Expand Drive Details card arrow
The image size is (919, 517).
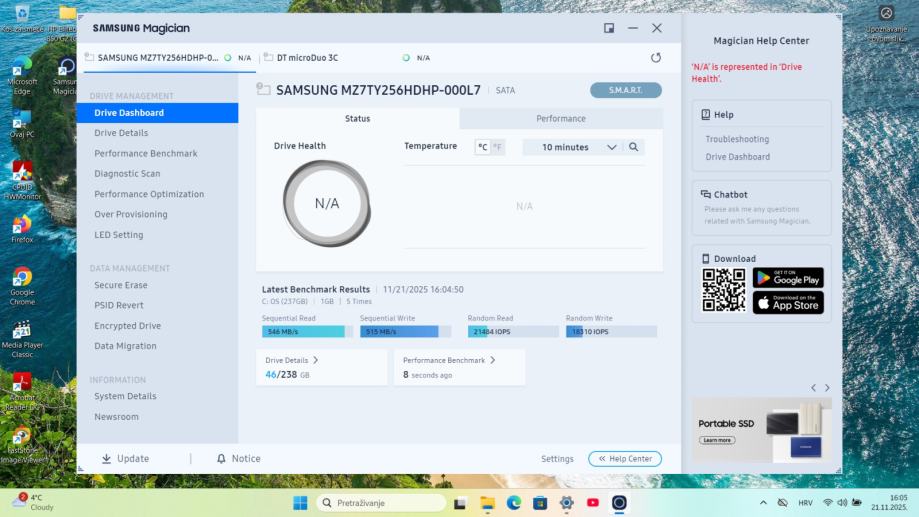click(x=315, y=360)
